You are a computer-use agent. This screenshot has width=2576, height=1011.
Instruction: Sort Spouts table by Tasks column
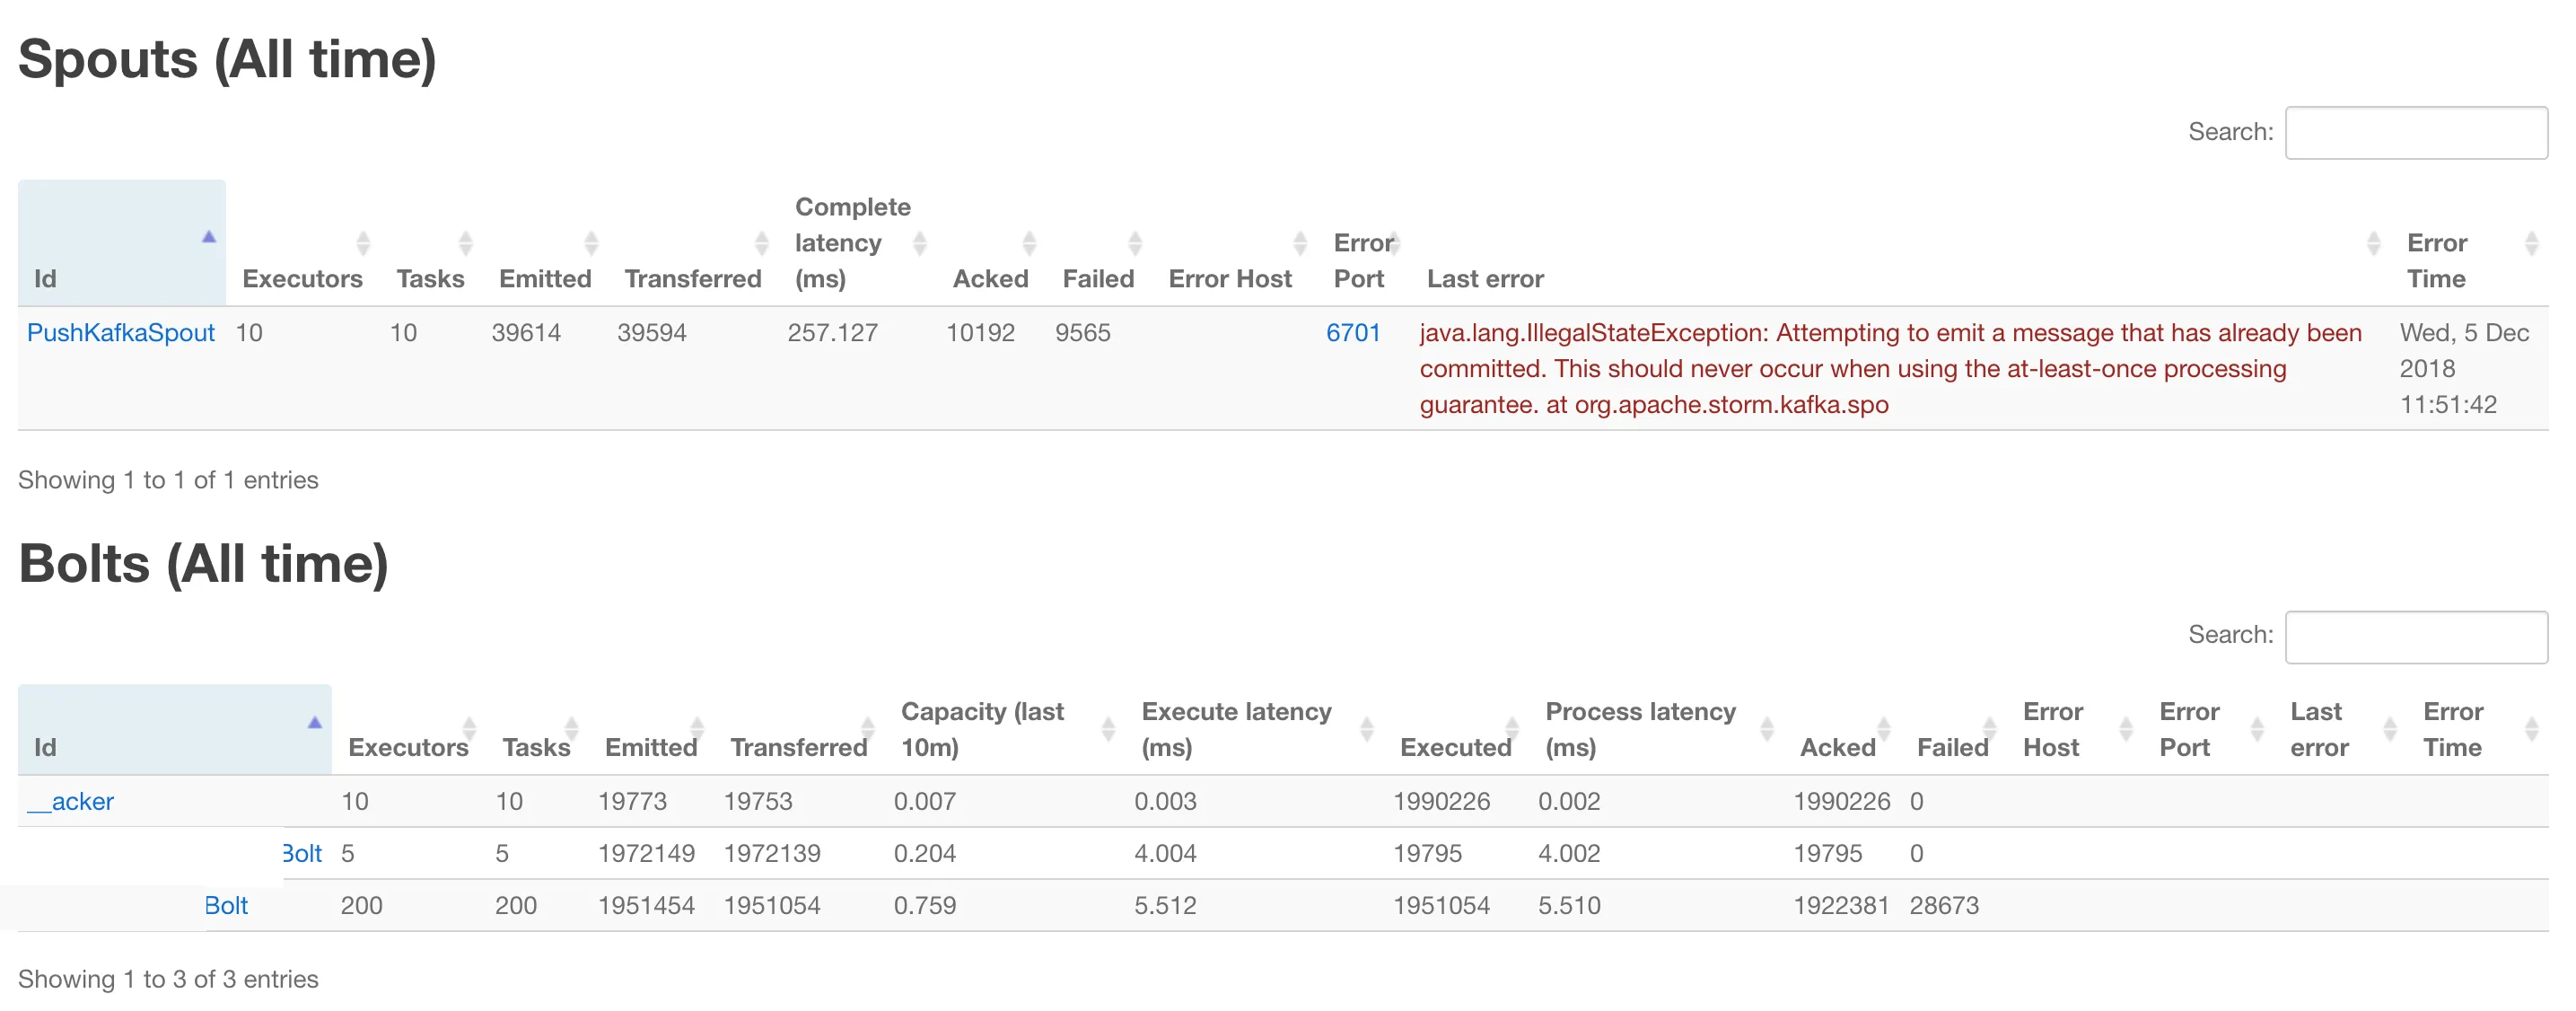(430, 278)
